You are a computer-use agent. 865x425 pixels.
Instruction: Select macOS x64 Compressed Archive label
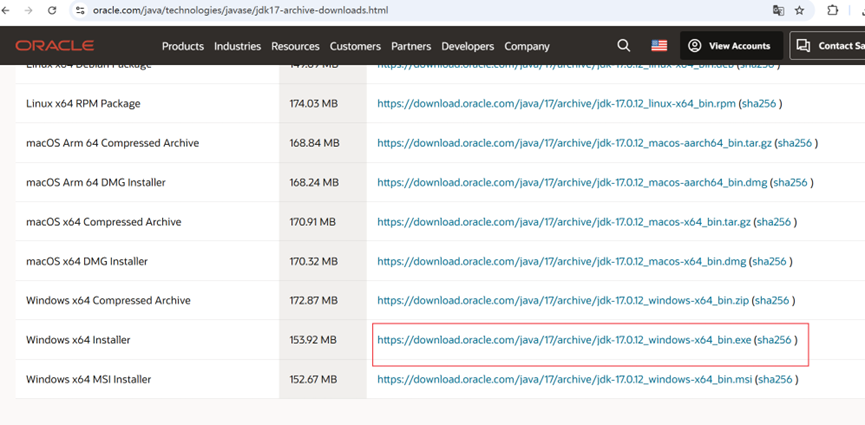point(104,222)
